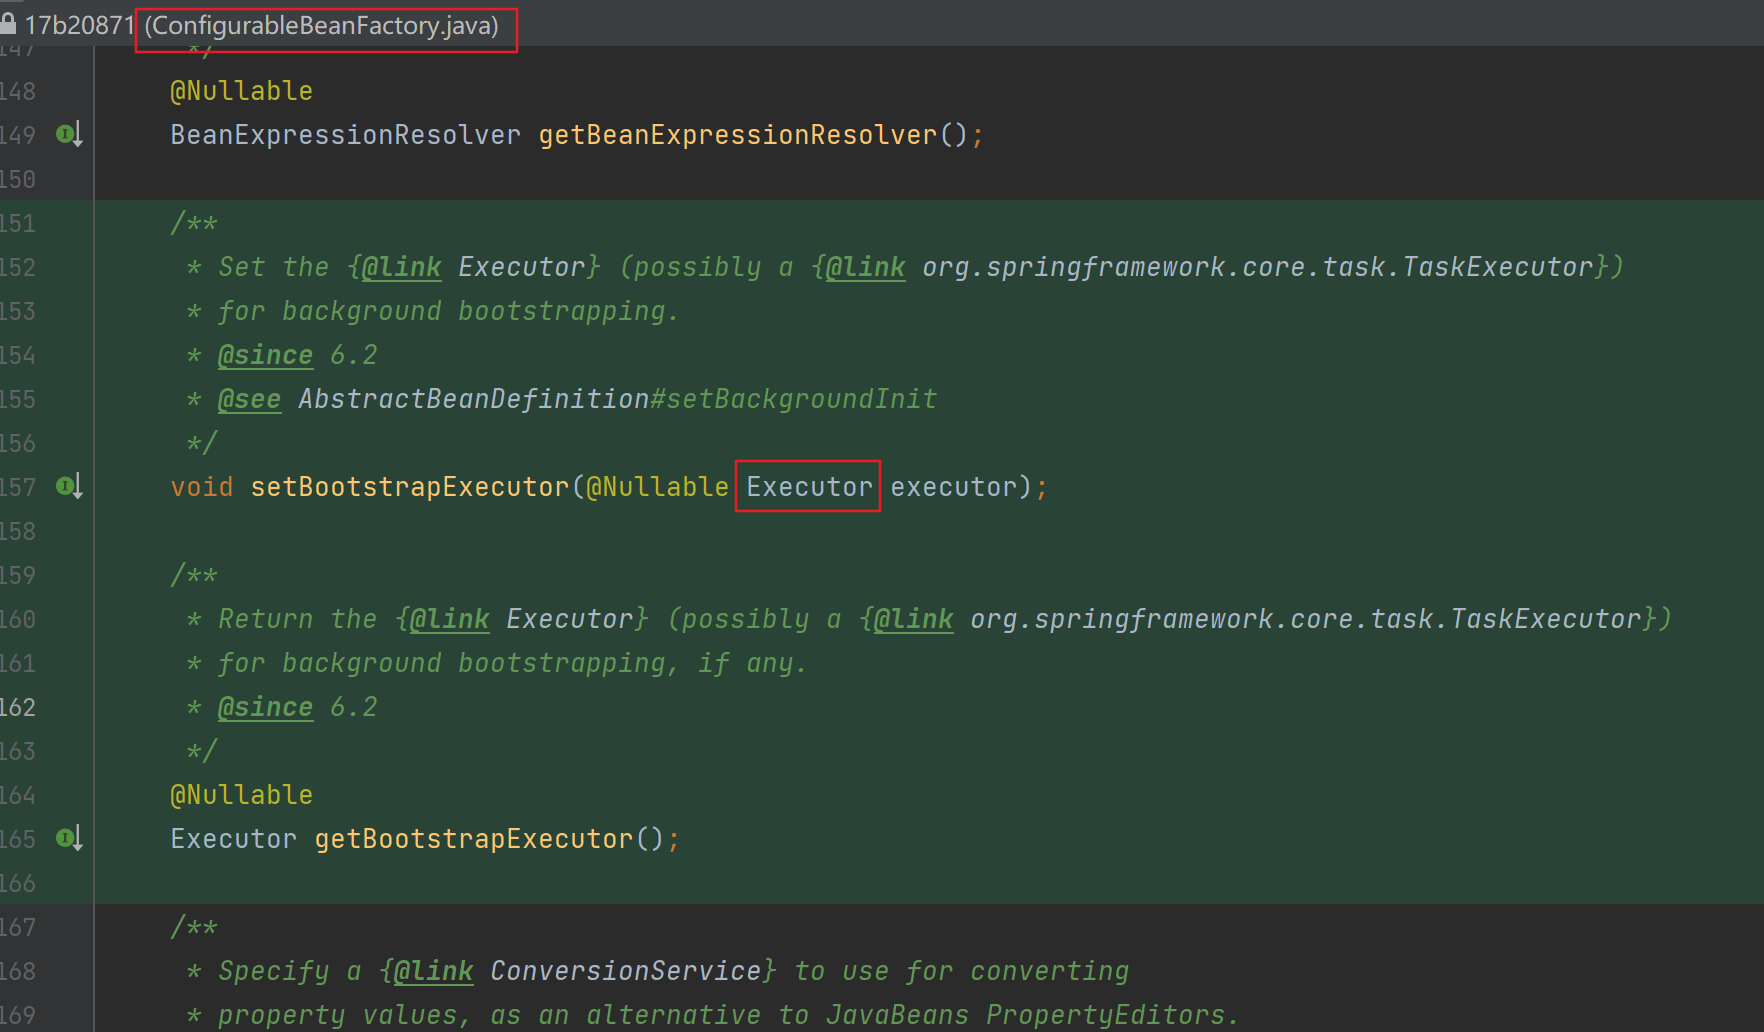
Task: Click the setBootstrapExecutor method name
Action: click(x=409, y=487)
